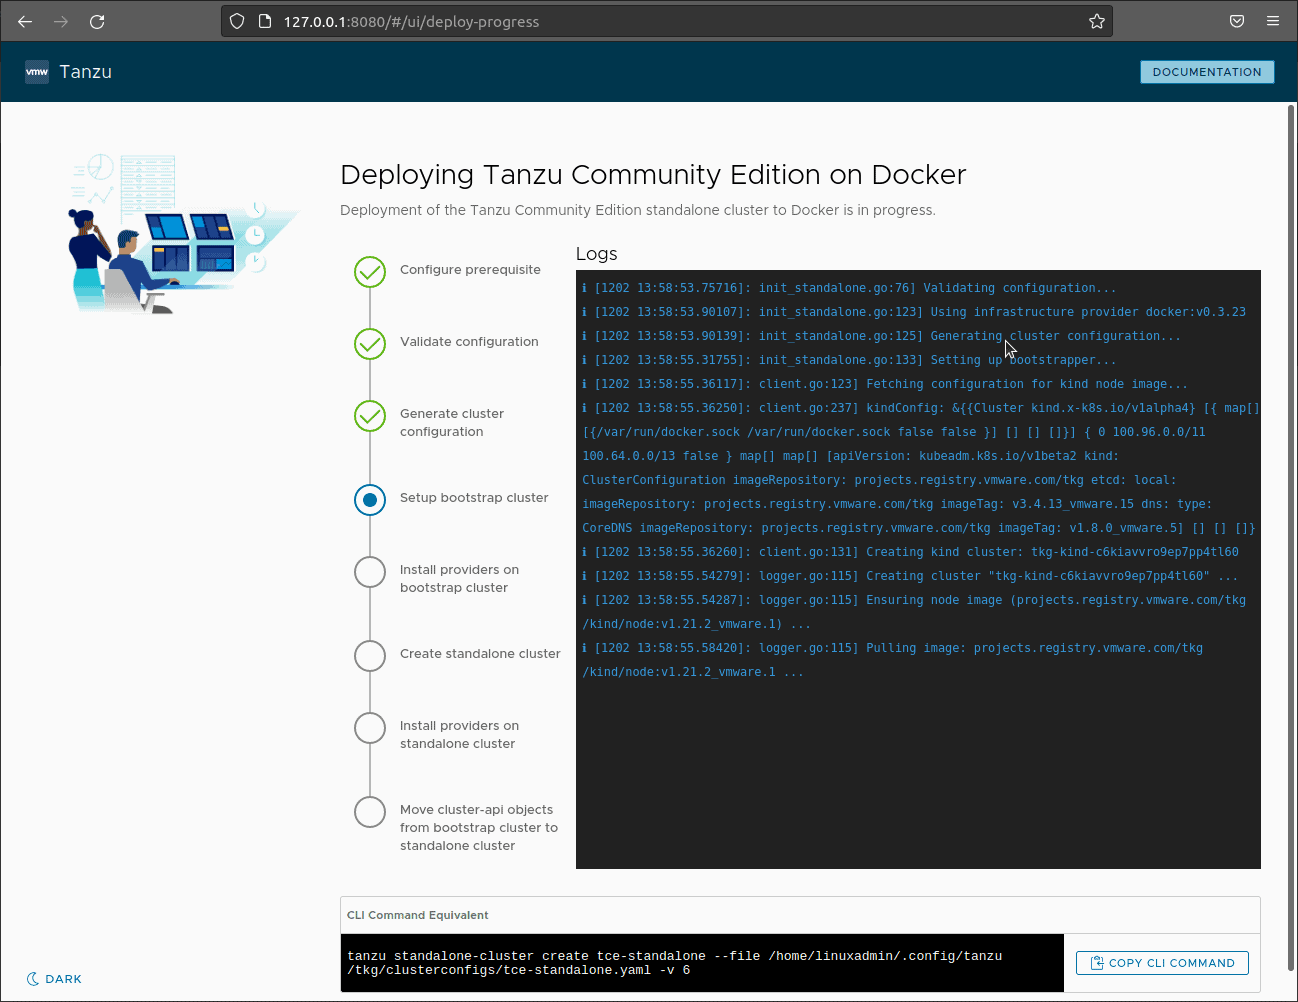1298x1002 pixels.
Task: Click log line 'Ensuring node image'
Action: [914, 612]
